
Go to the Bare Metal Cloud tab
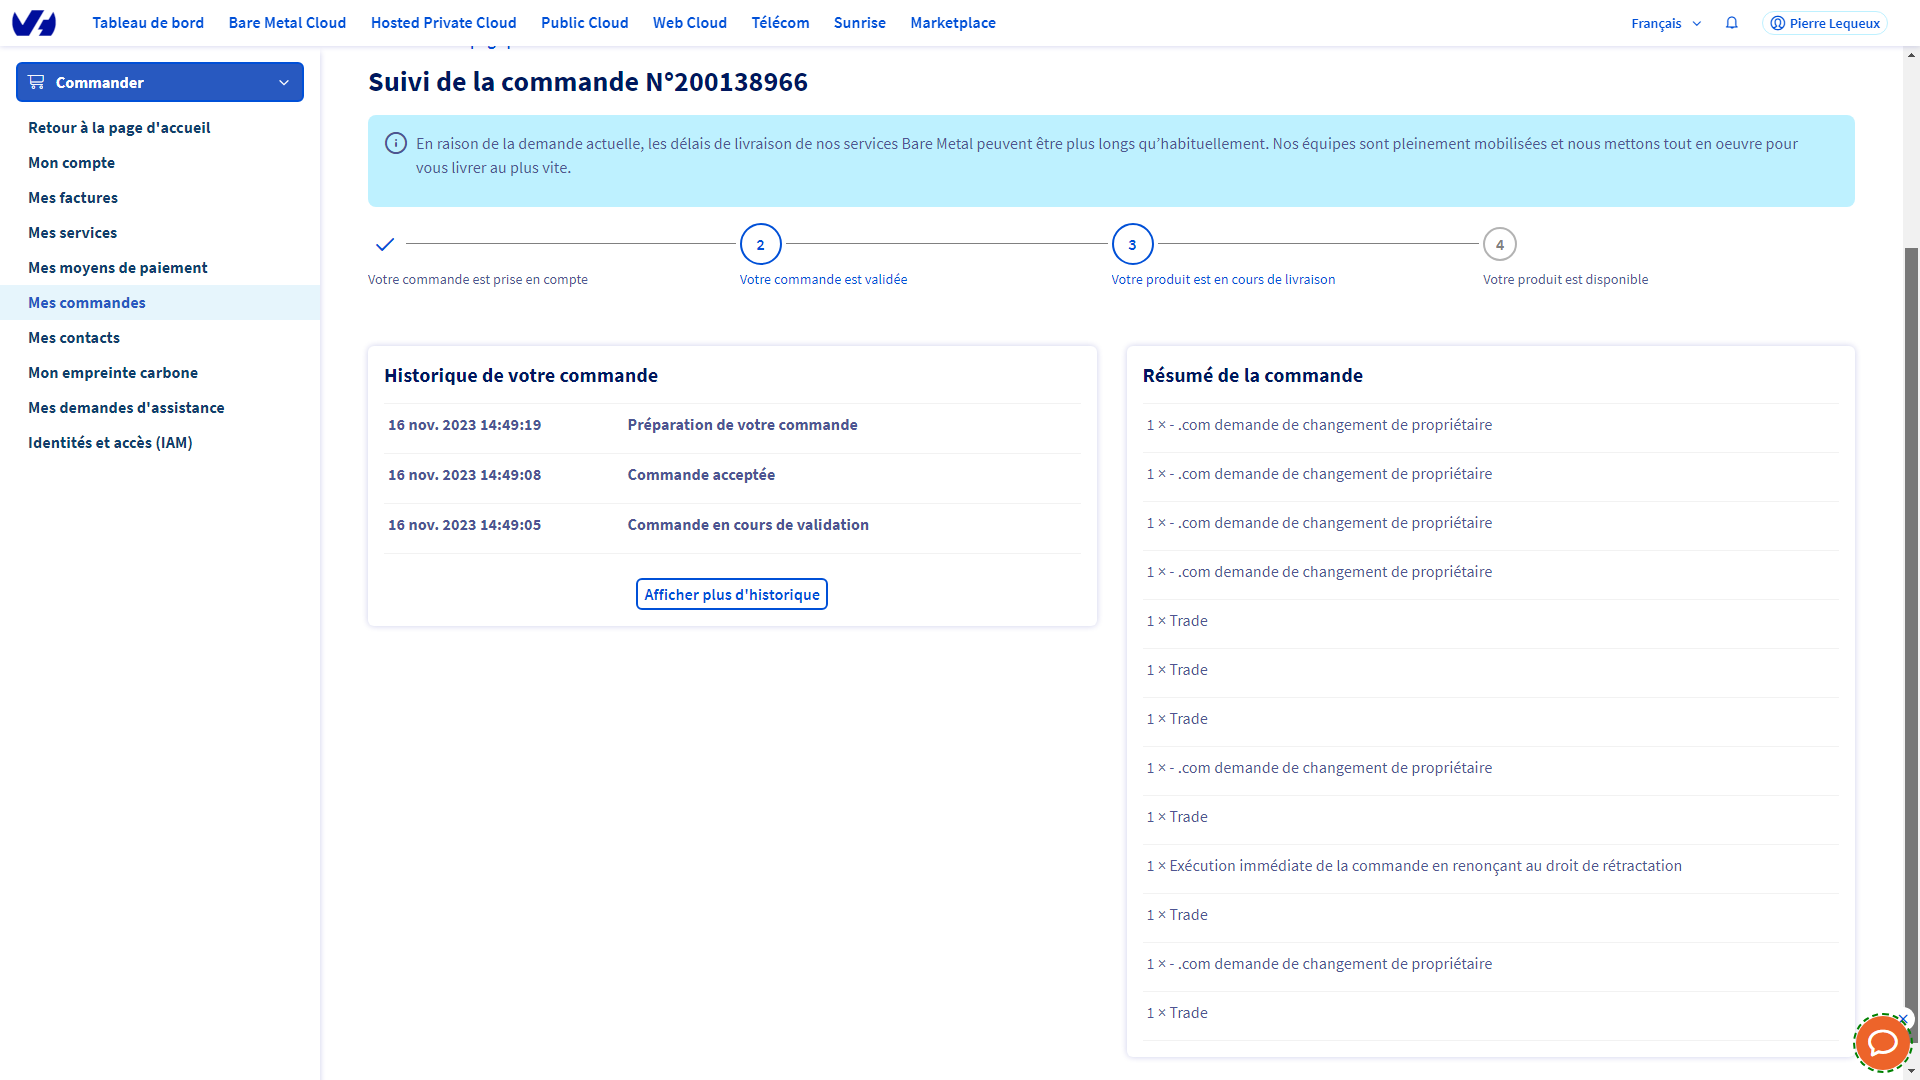(x=287, y=23)
